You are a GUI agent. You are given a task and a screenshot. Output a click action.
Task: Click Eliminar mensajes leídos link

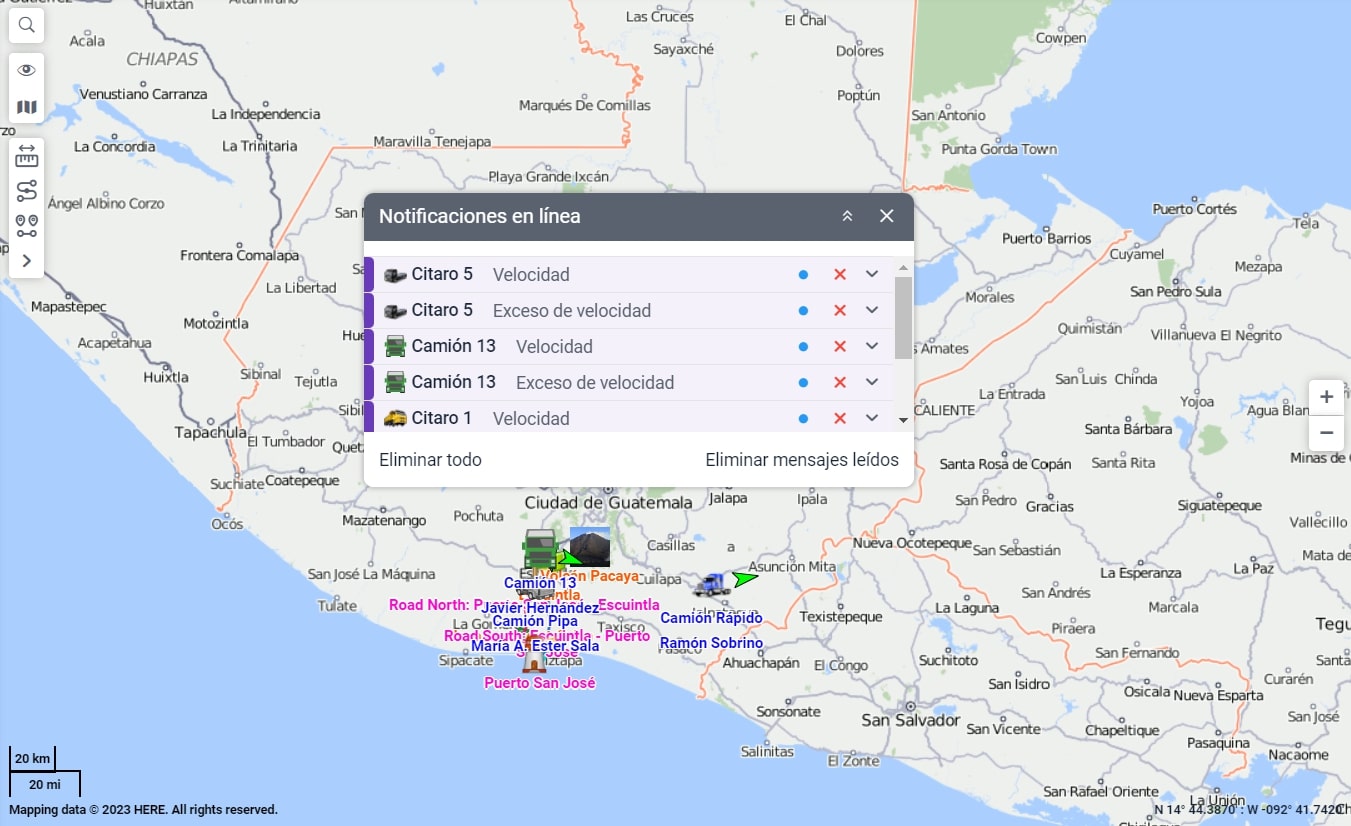[x=802, y=459]
